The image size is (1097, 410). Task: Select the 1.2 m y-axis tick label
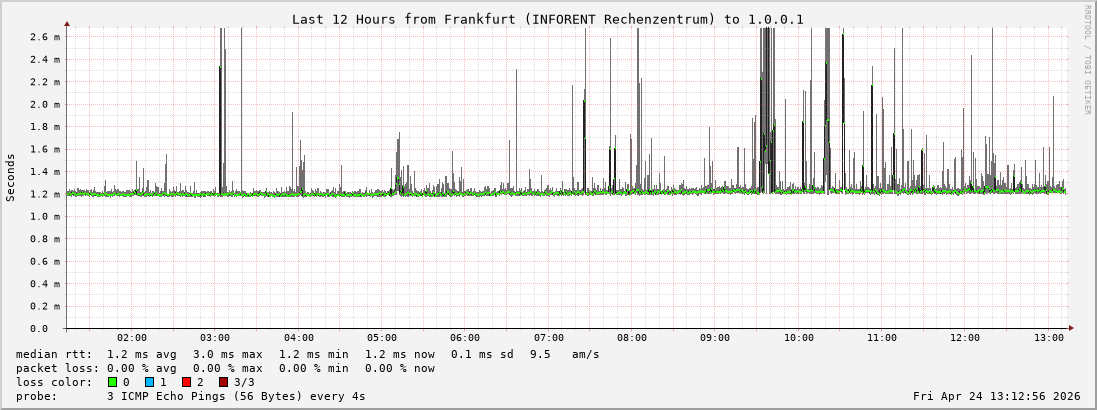coord(44,194)
